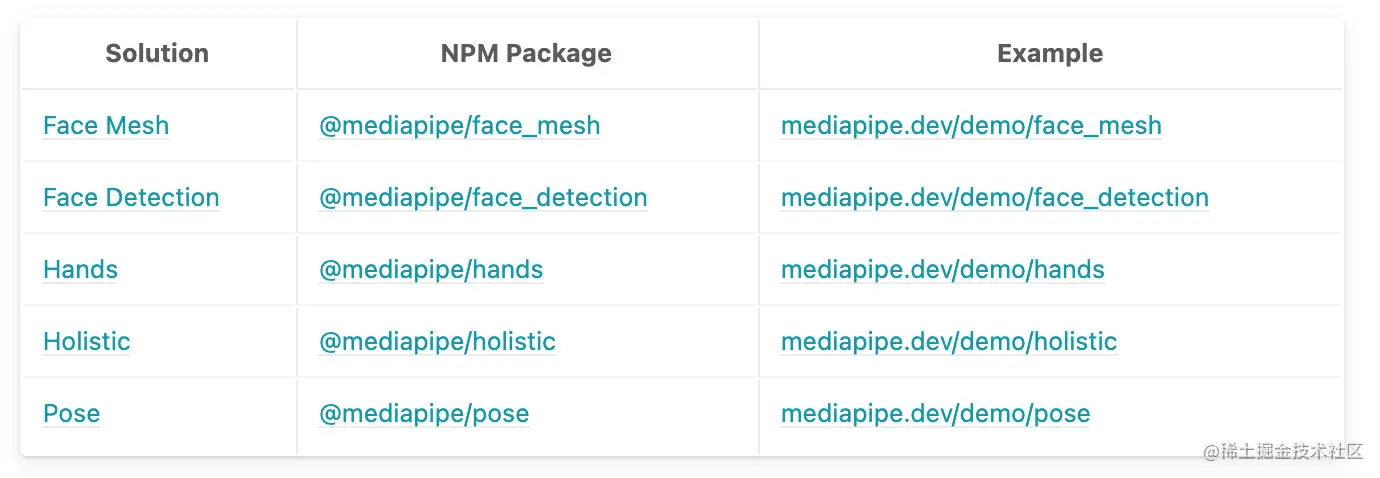Click the Pose solution link
Screen dimensions: 1380x478
point(72,414)
